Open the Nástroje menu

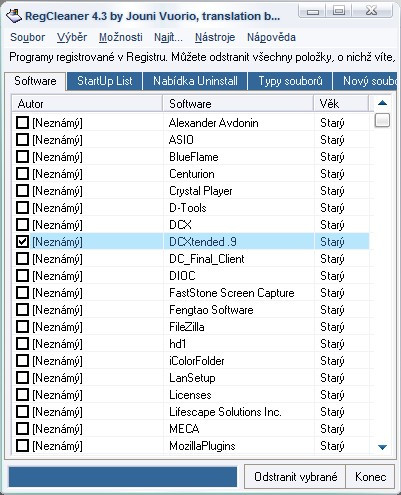(215, 37)
